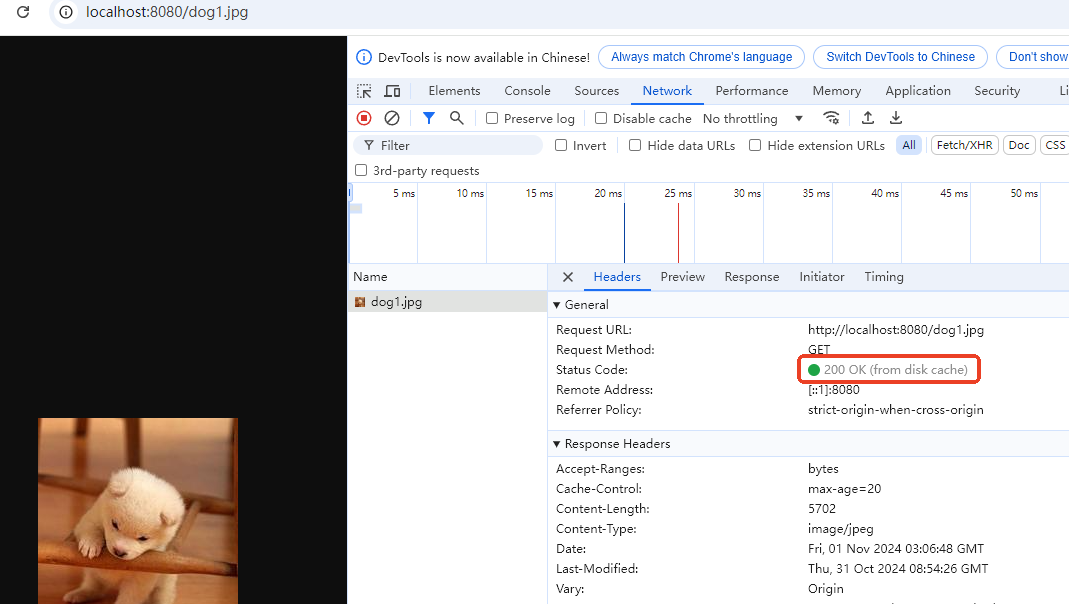
Task: Check the Disable cache option
Action: pos(601,118)
